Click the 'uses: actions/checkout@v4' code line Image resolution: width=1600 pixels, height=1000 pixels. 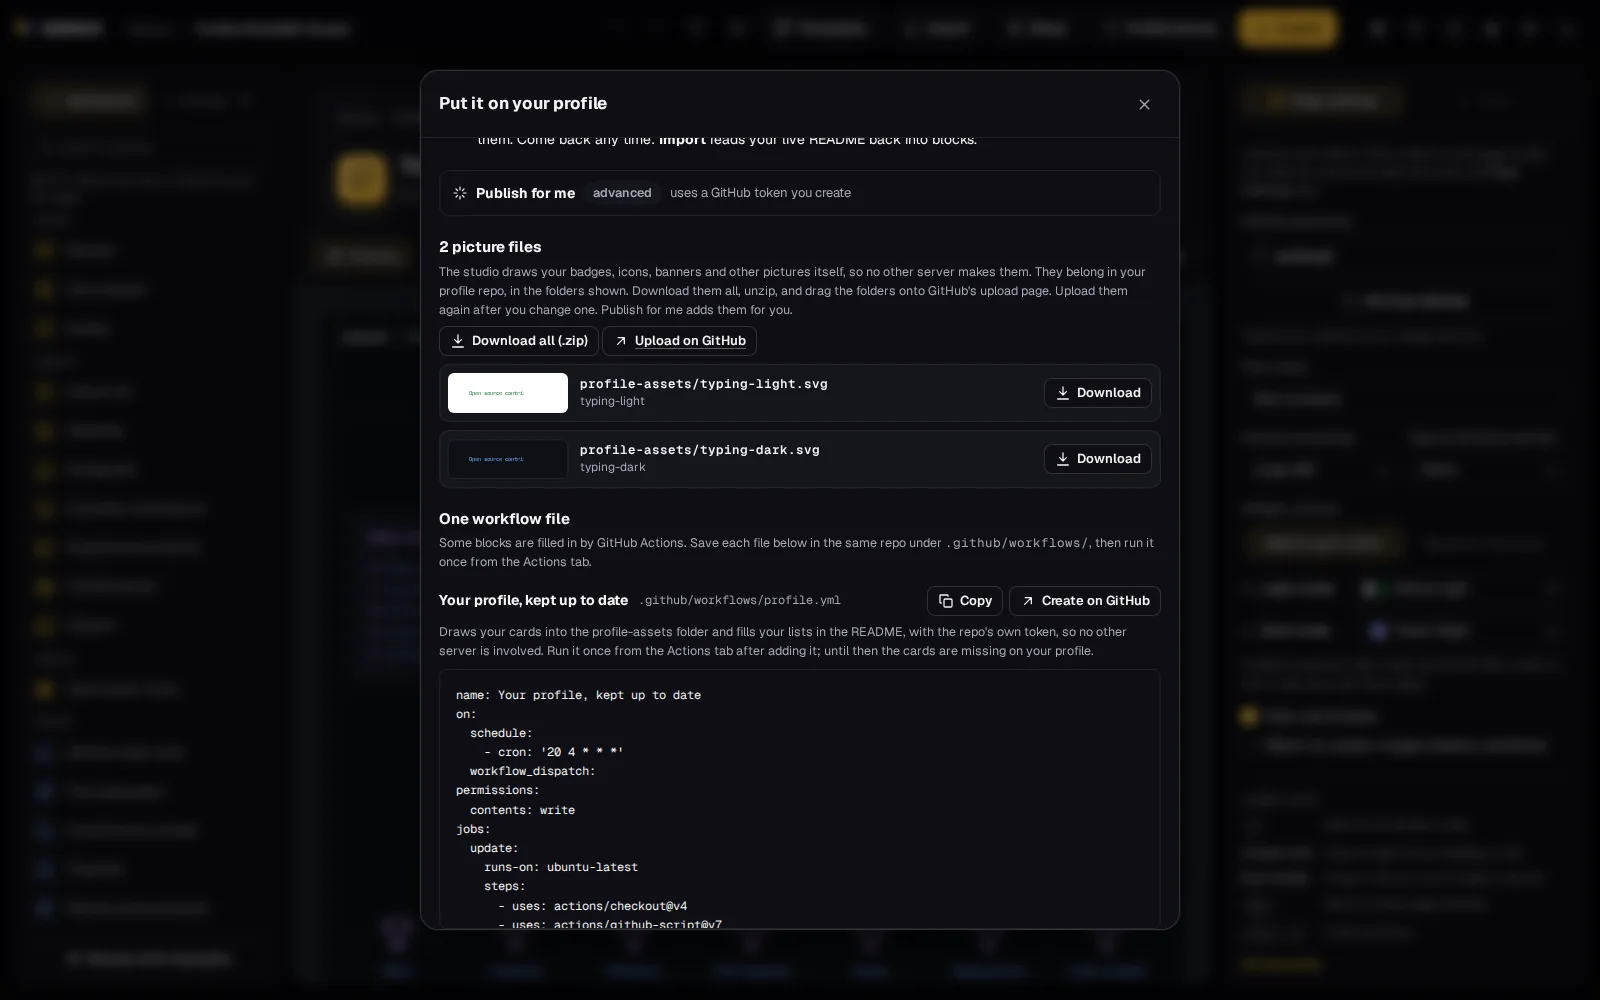coord(593,906)
